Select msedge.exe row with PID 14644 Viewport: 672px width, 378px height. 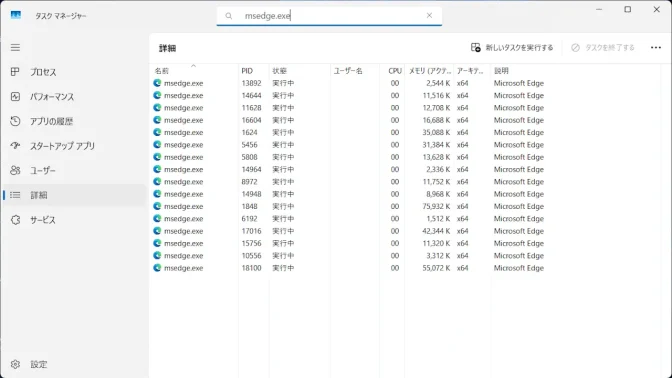pos(405,96)
